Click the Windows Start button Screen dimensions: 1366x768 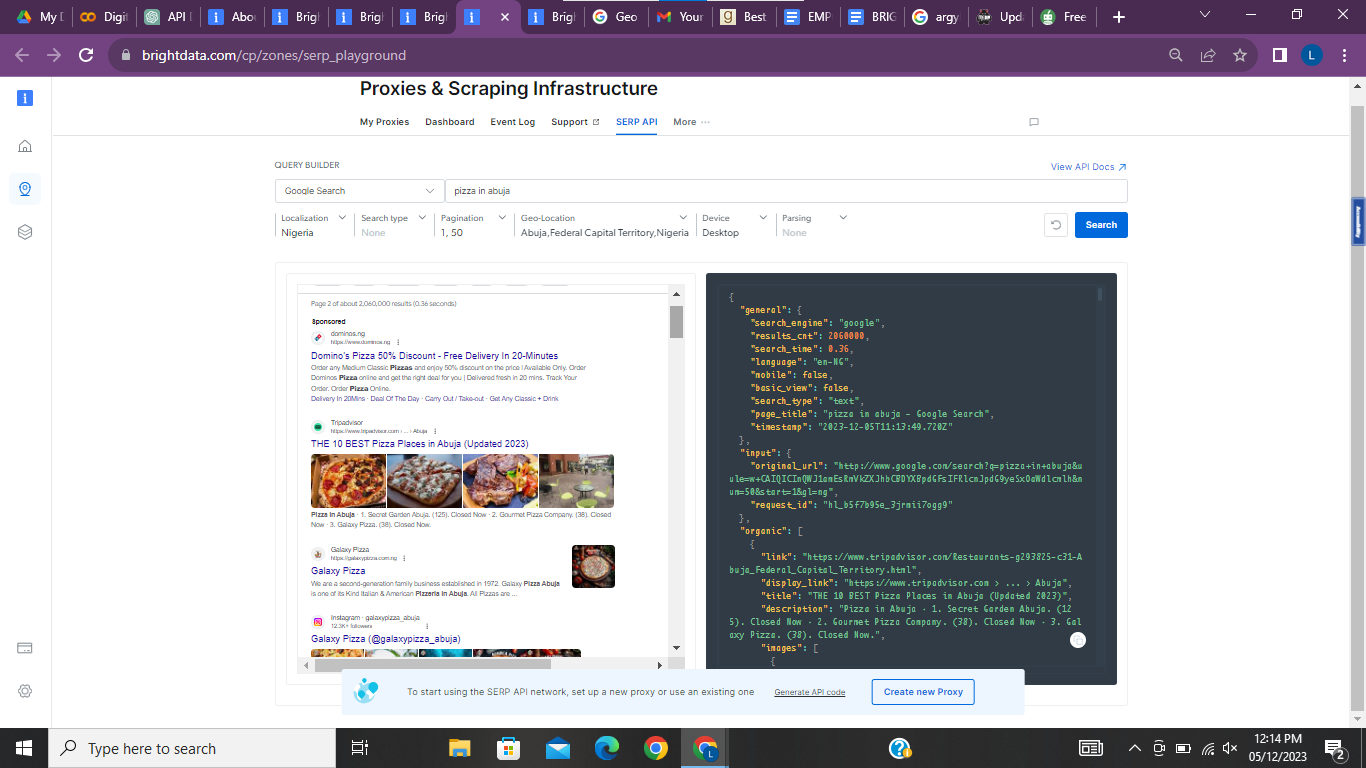coord(24,748)
